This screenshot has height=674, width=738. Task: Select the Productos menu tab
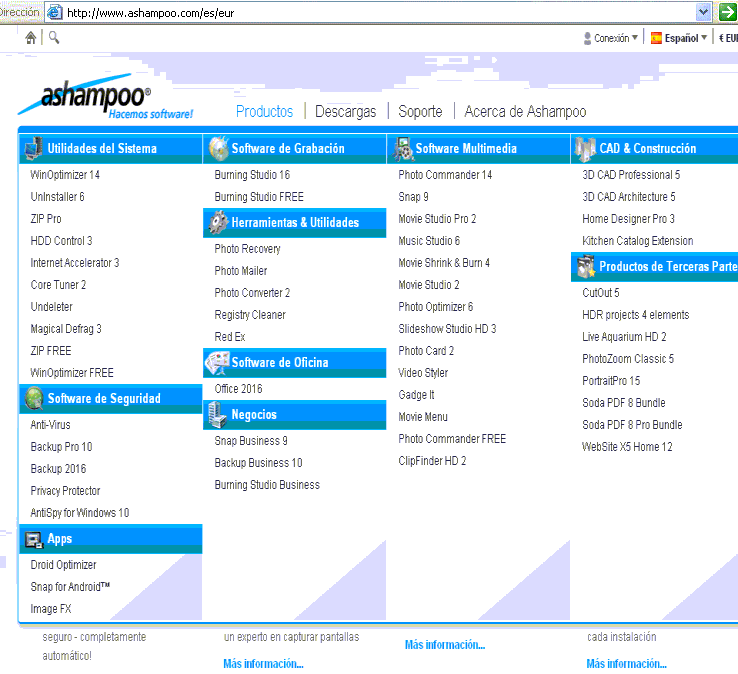point(264,112)
